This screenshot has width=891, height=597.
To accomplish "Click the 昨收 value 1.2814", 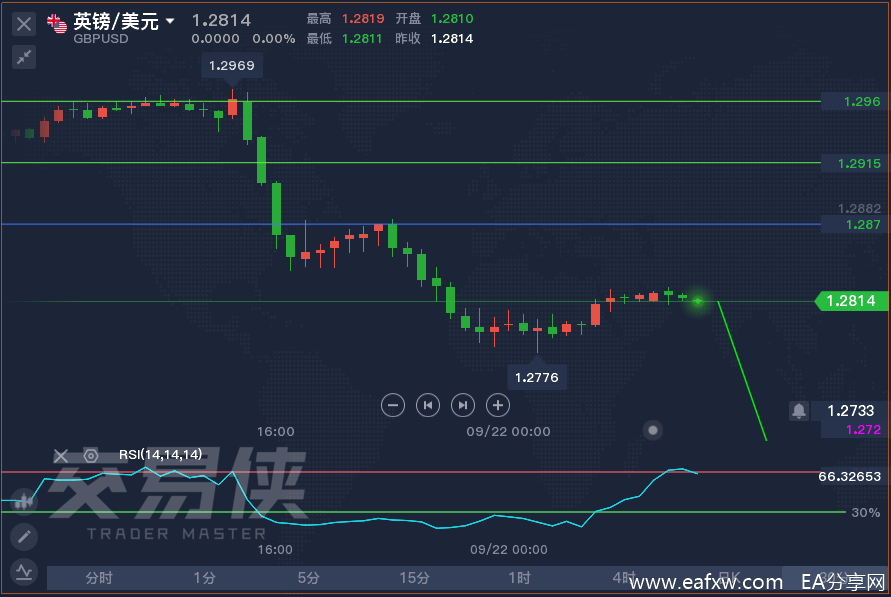I will click(452, 39).
